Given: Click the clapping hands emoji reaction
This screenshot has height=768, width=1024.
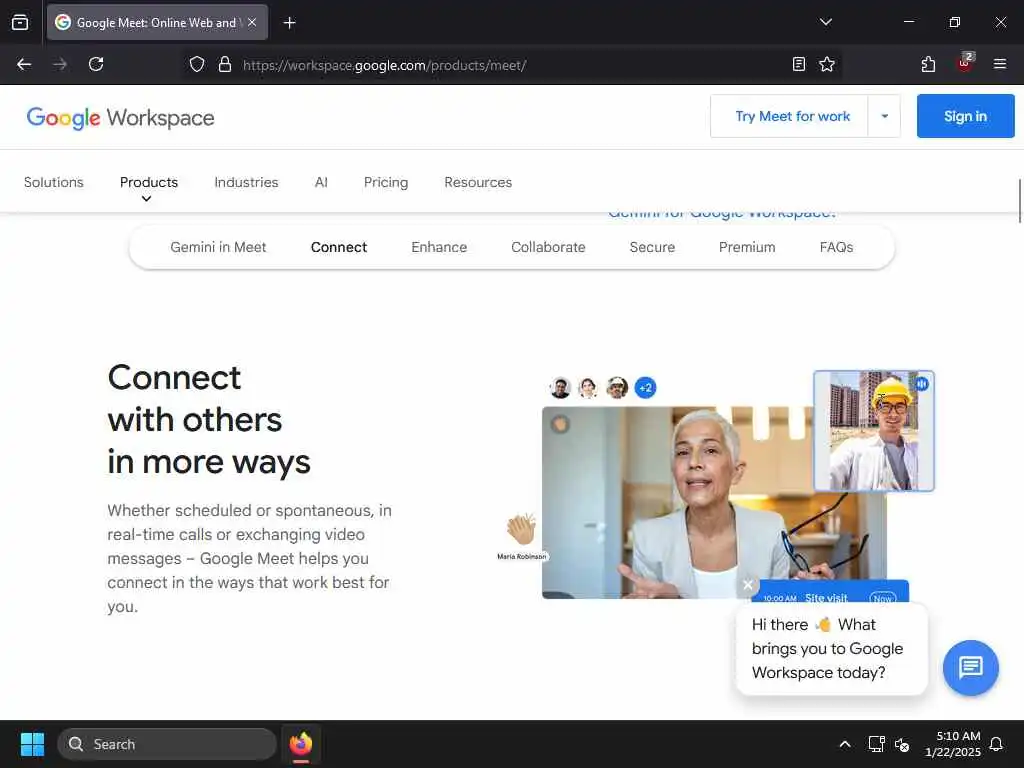Looking at the screenshot, I should (x=521, y=530).
